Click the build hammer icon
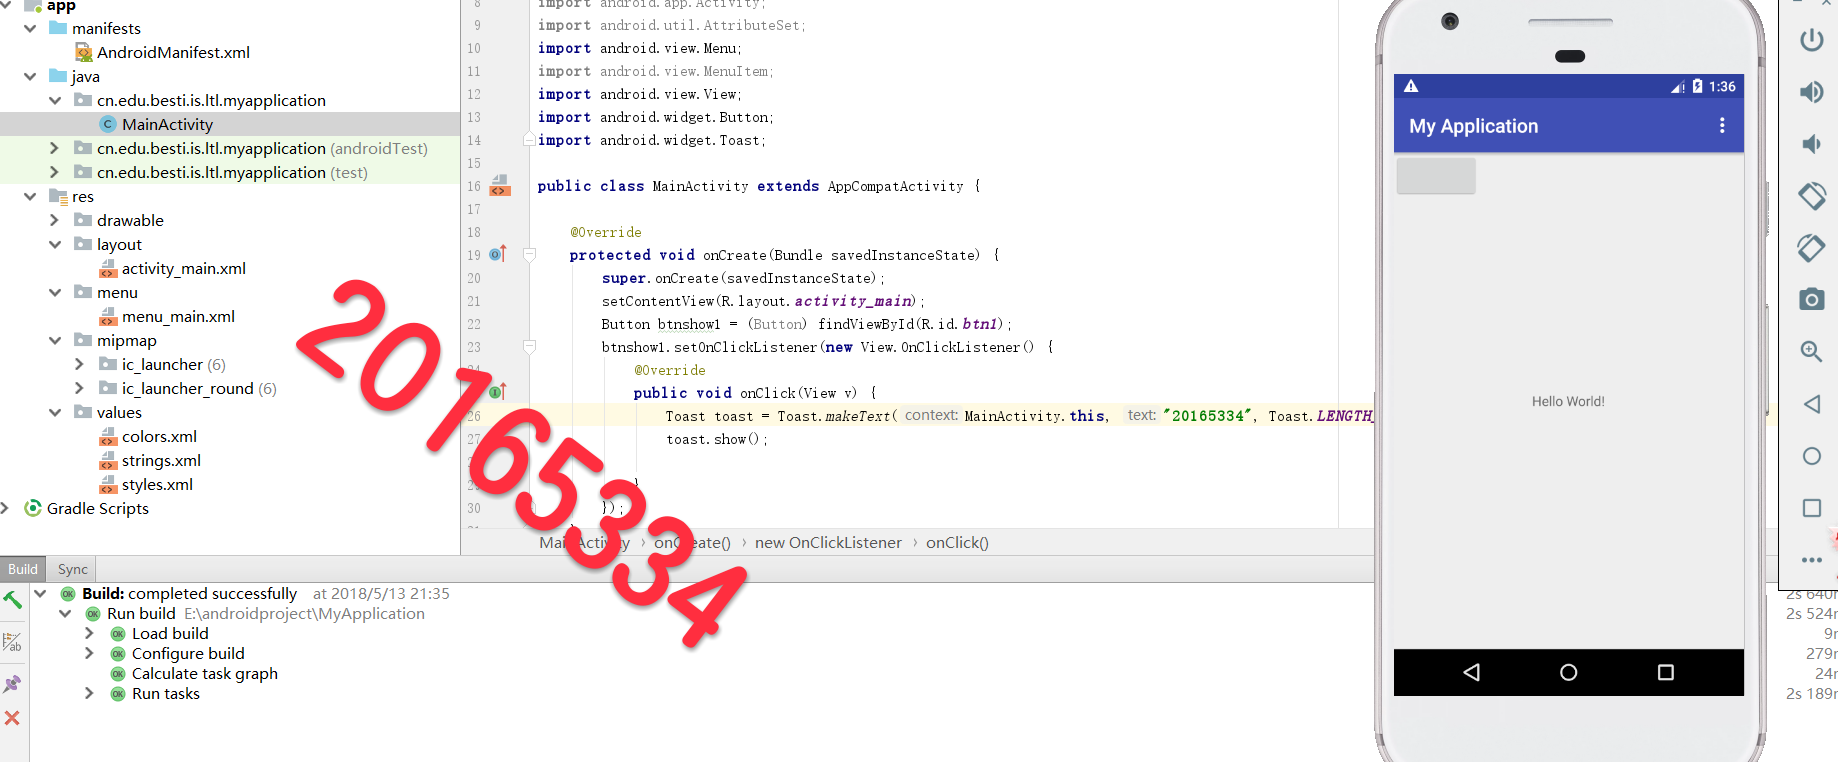Image resolution: width=1838 pixels, height=762 pixels. (12, 600)
